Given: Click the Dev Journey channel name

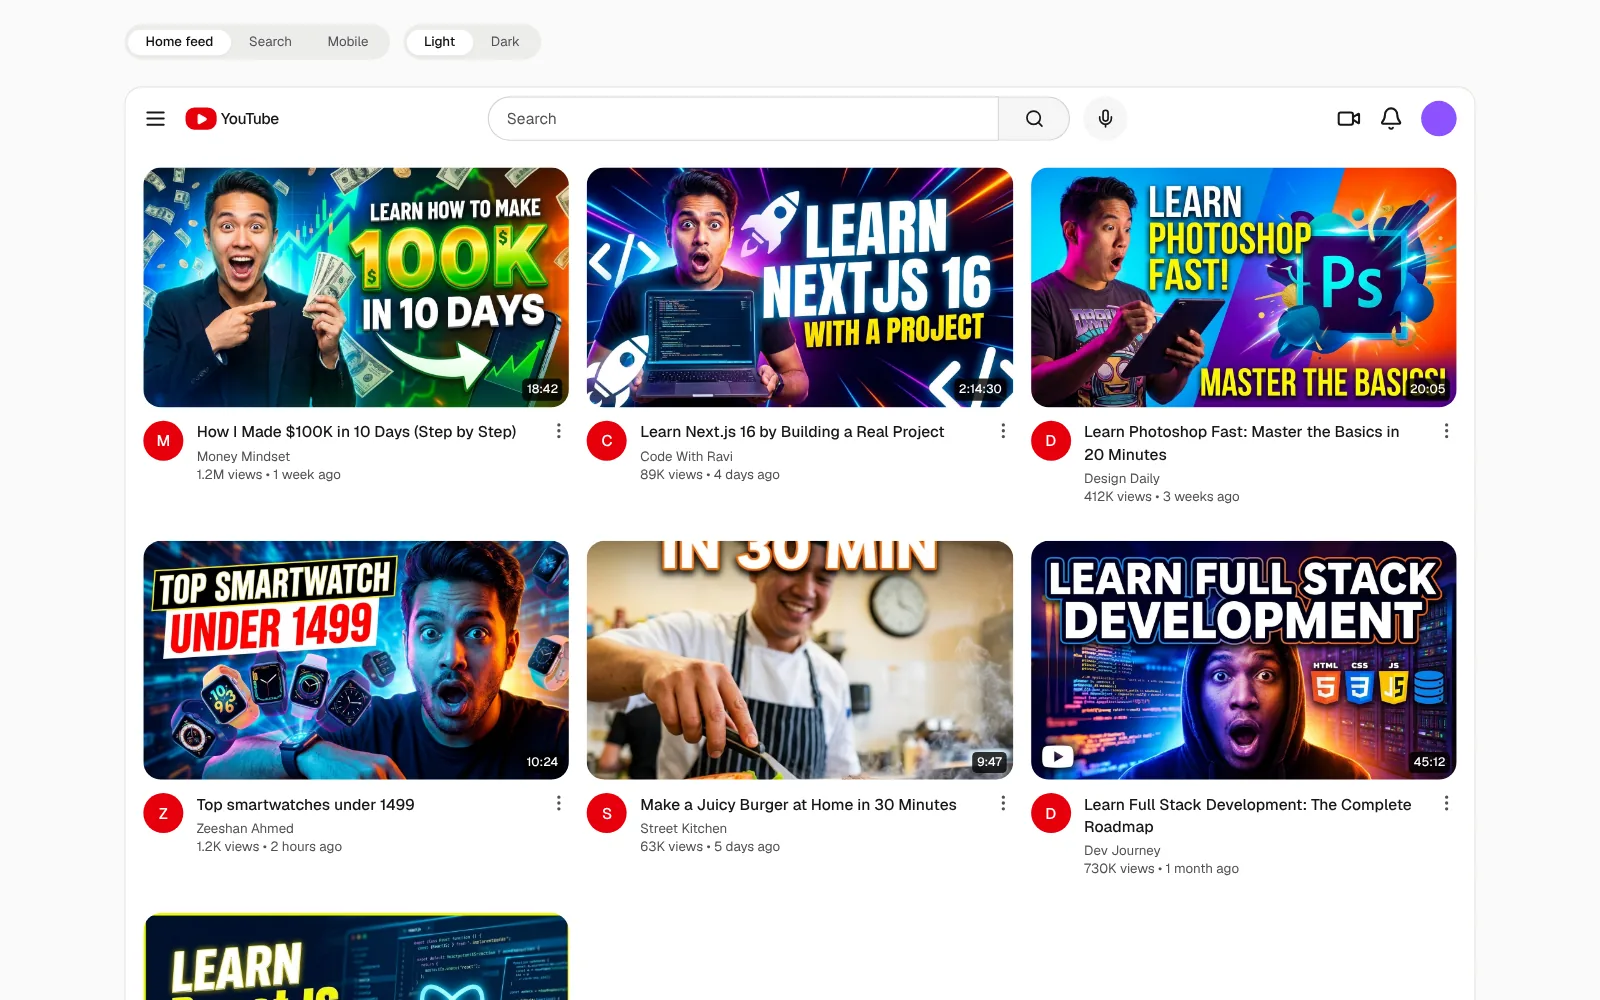Looking at the screenshot, I should (x=1122, y=851).
